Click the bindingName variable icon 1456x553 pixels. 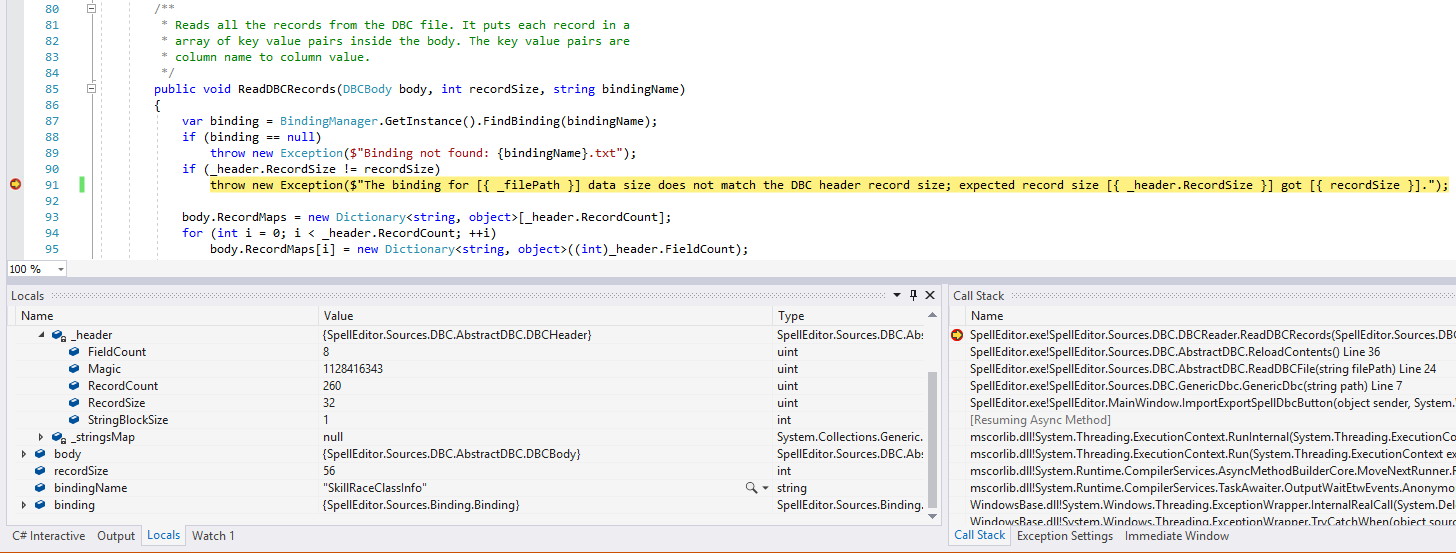41,488
